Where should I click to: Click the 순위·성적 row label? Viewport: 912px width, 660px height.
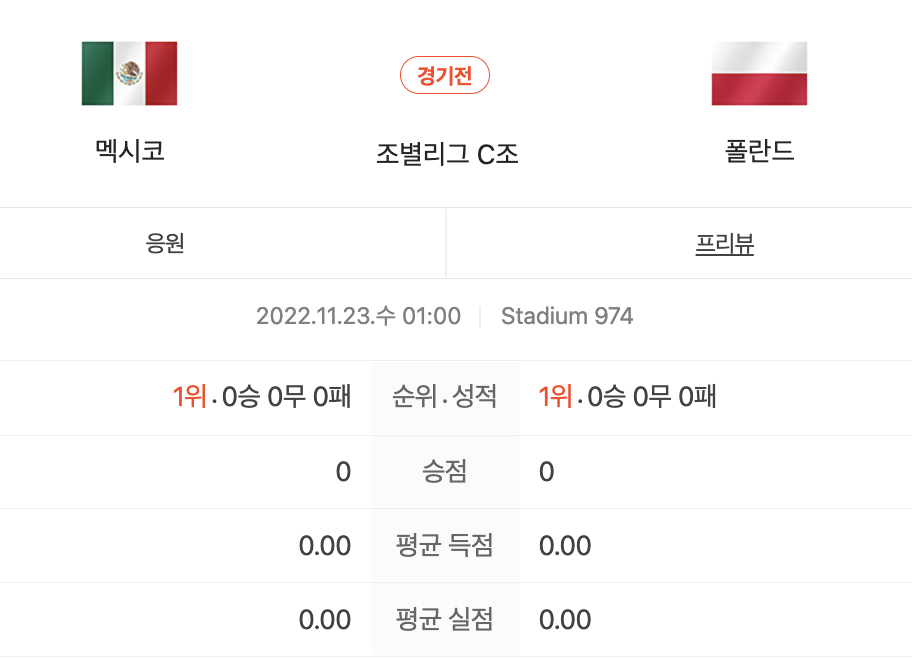445,397
